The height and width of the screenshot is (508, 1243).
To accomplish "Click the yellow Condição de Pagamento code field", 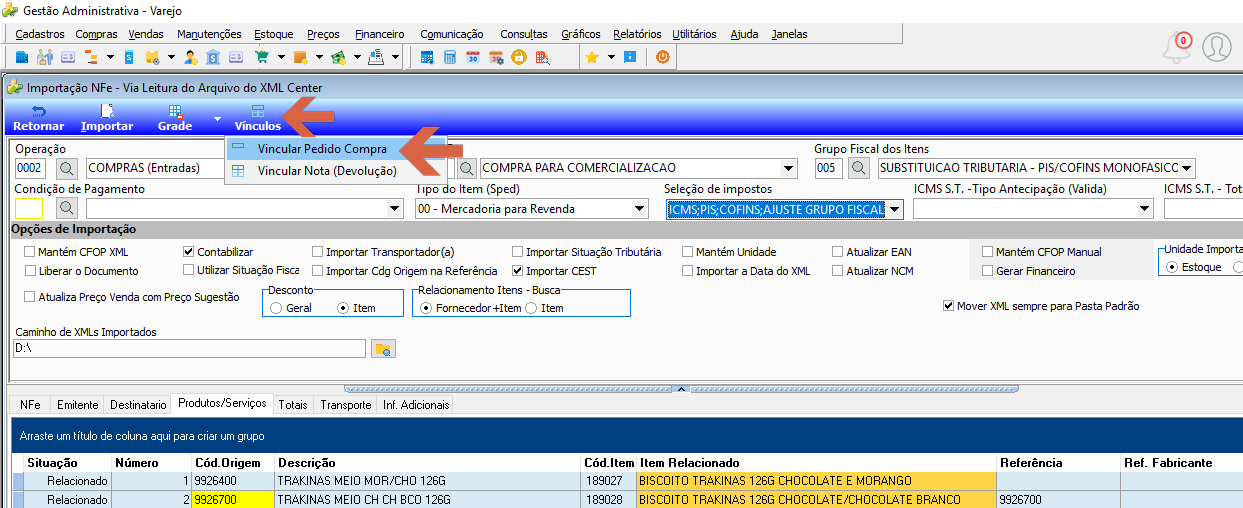I will coord(29,208).
